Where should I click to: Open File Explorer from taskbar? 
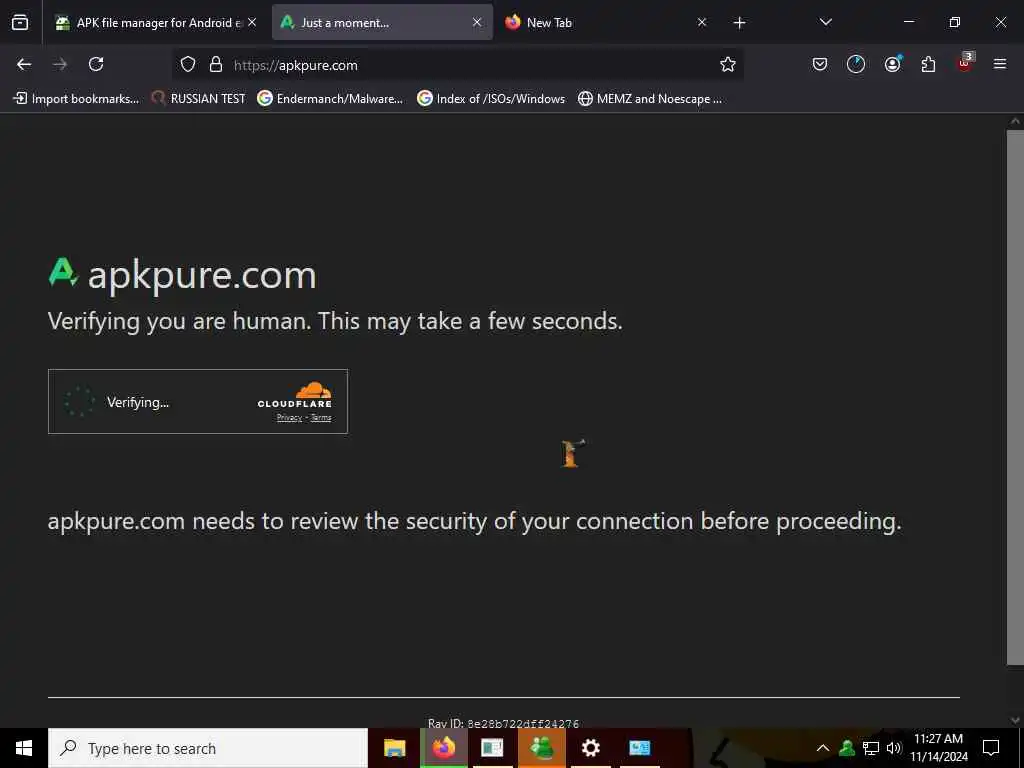point(394,748)
